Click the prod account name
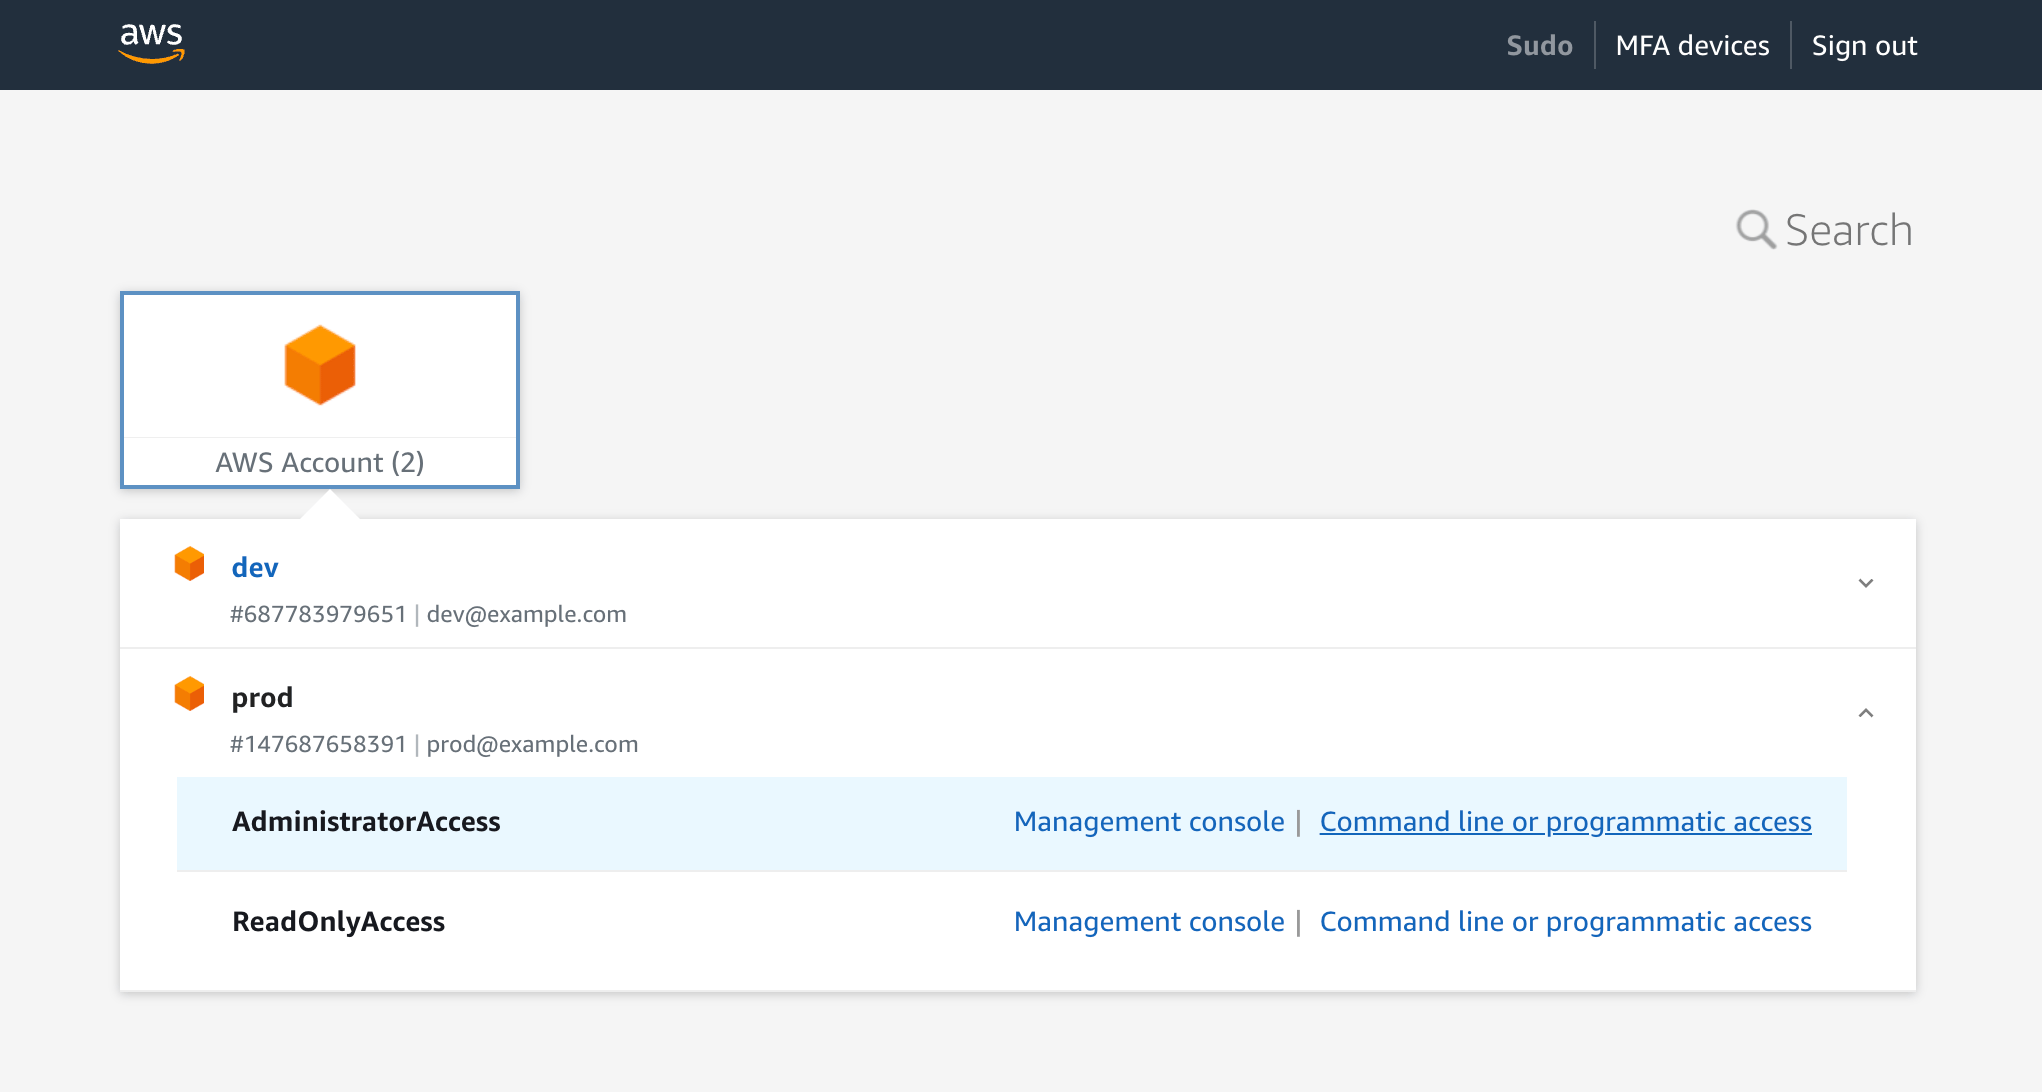The width and height of the screenshot is (2042, 1092). click(x=262, y=697)
